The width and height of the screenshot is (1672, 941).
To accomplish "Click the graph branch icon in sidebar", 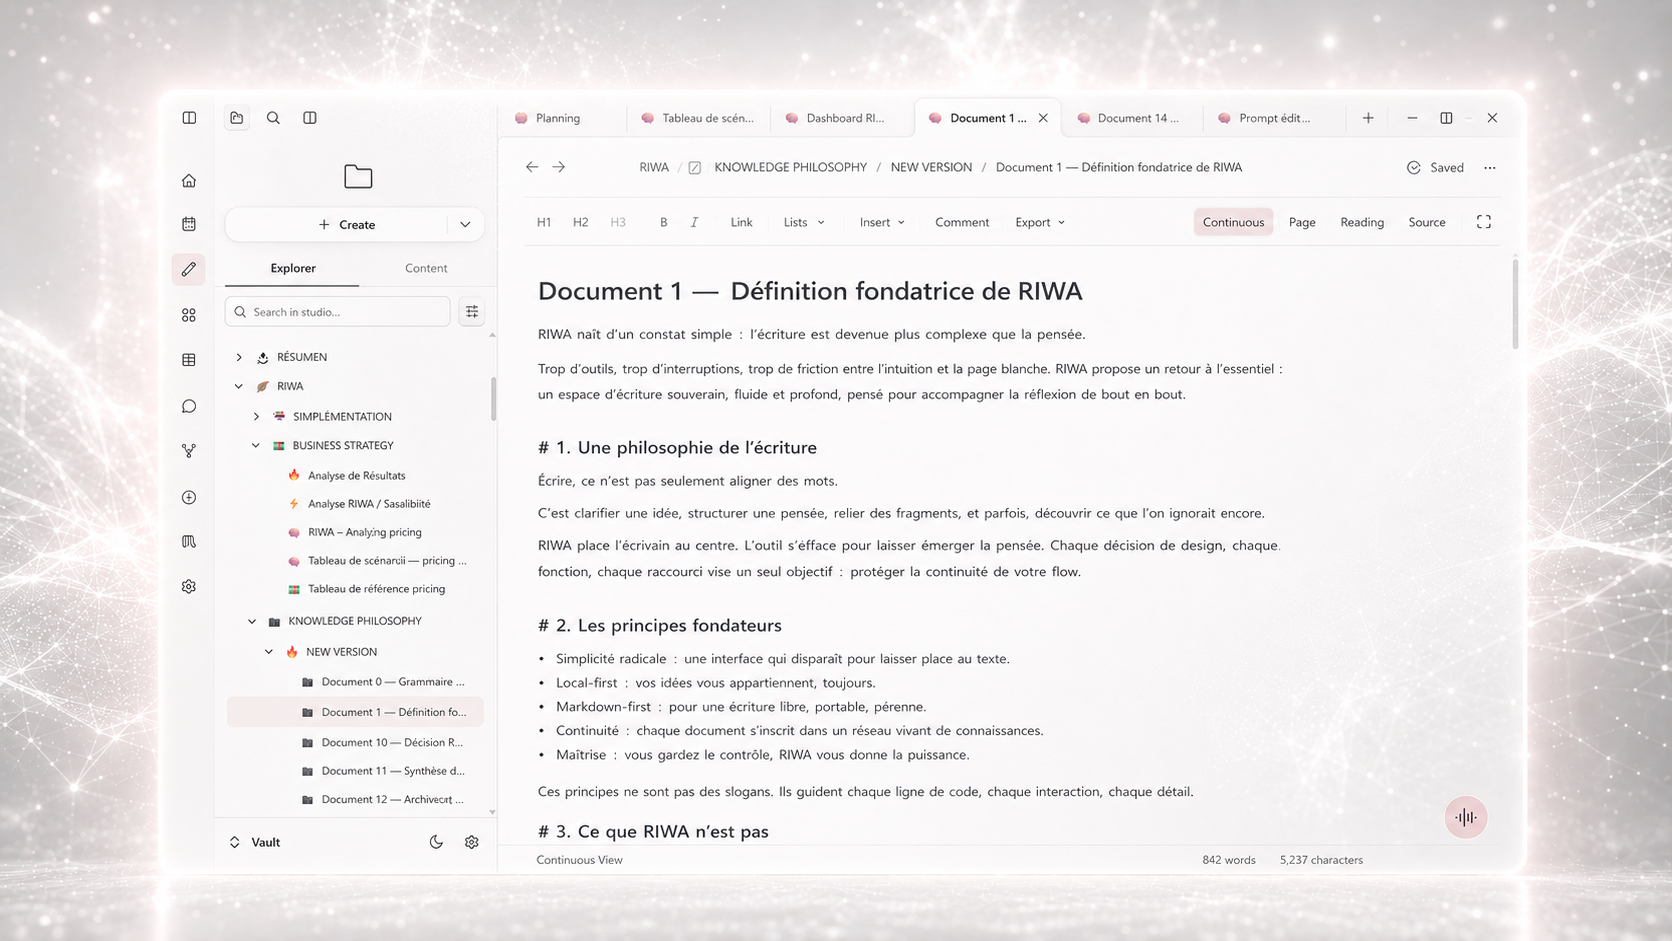I will click(x=189, y=451).
